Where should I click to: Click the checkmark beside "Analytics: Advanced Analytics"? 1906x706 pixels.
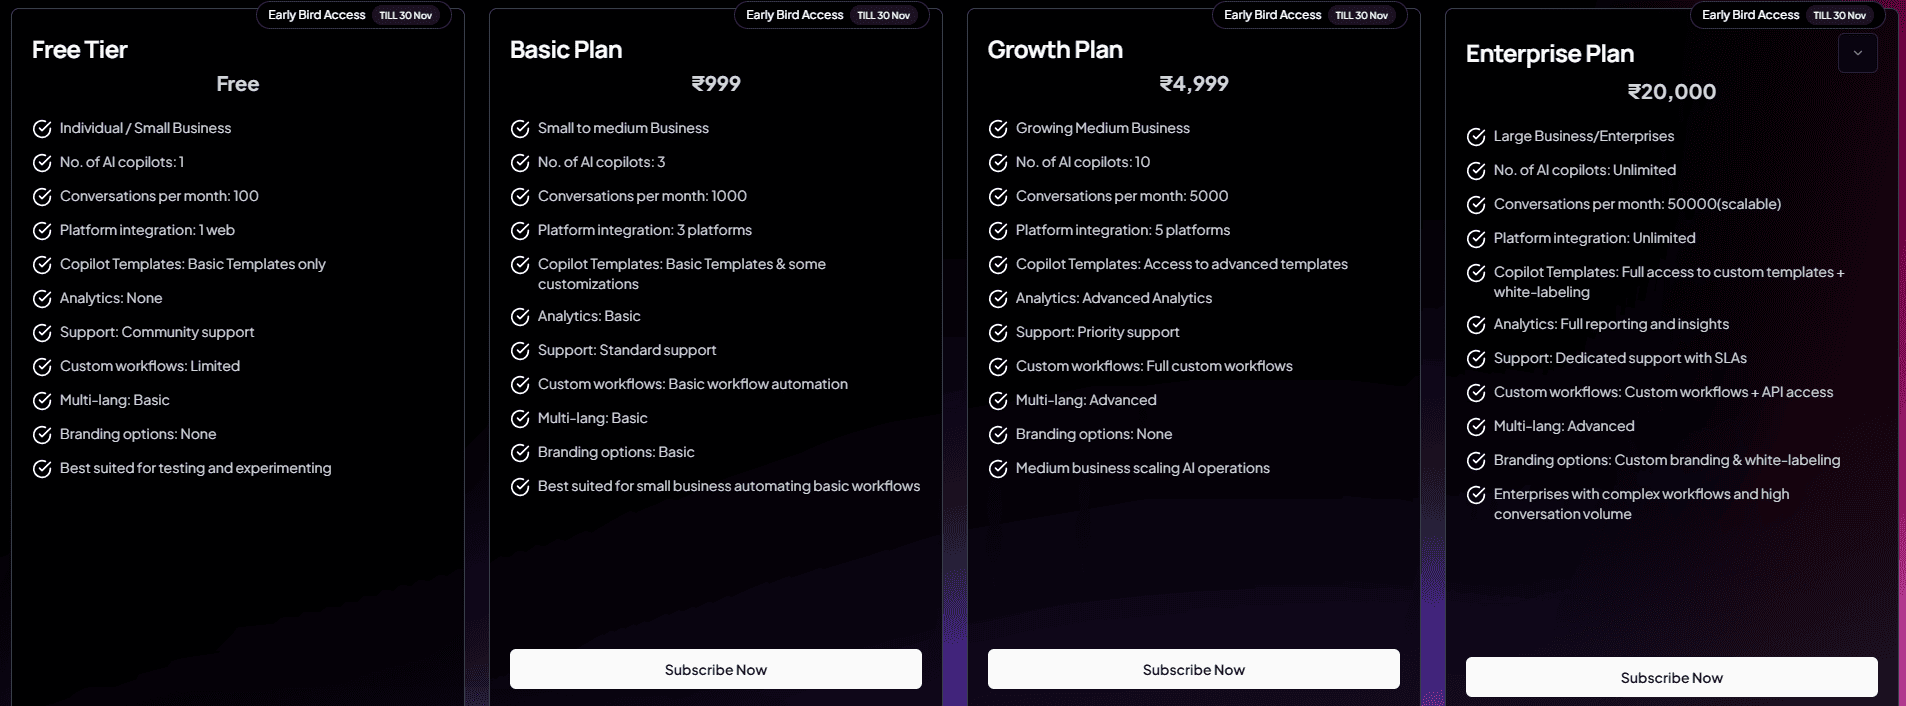coord(997,298)
